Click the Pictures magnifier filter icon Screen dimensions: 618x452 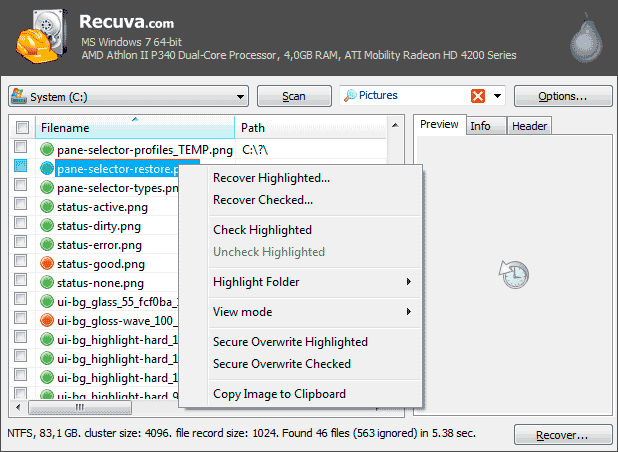tap(350, 95)
